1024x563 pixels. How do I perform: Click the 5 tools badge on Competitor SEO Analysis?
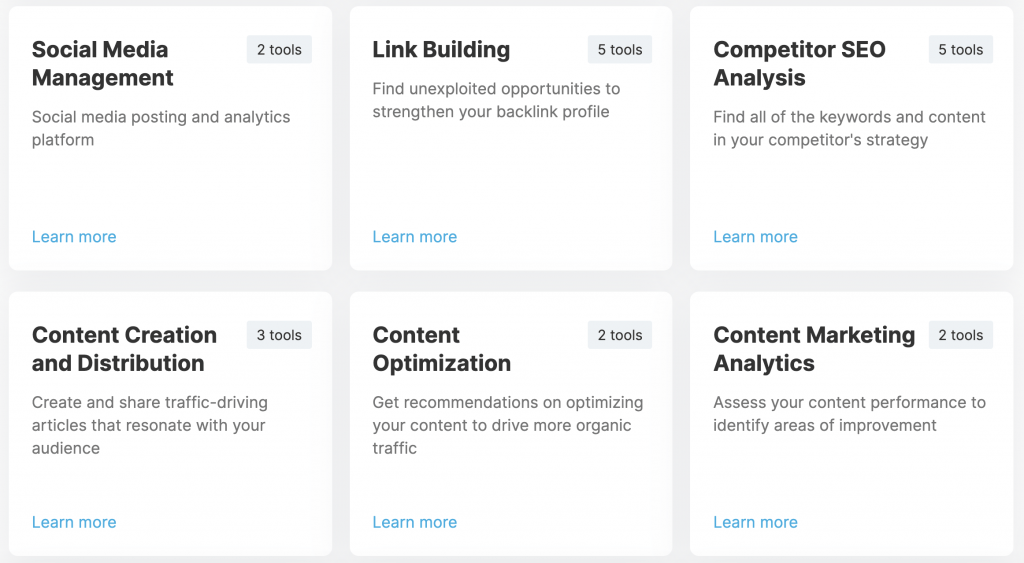(x=961, y=50)
